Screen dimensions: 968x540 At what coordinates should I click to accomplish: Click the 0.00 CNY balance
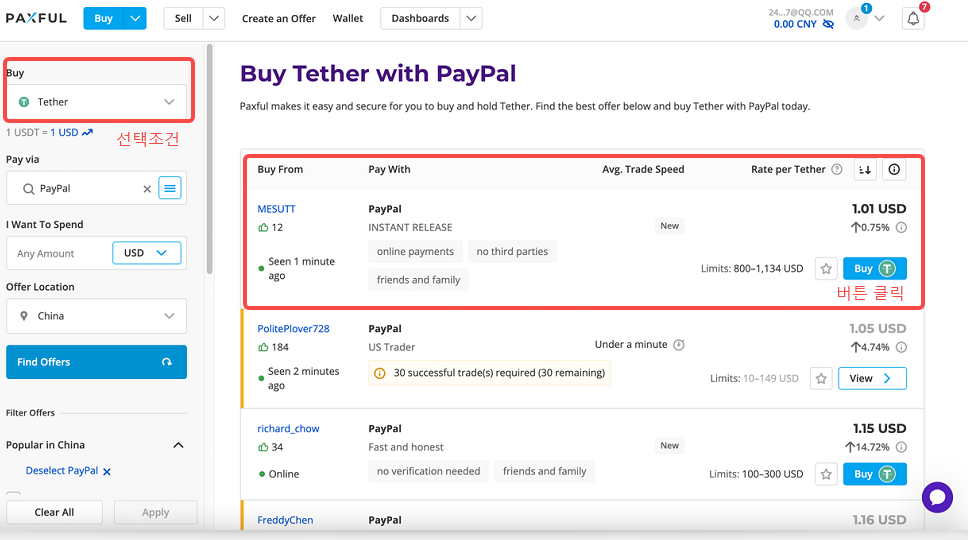coord(795,24)
